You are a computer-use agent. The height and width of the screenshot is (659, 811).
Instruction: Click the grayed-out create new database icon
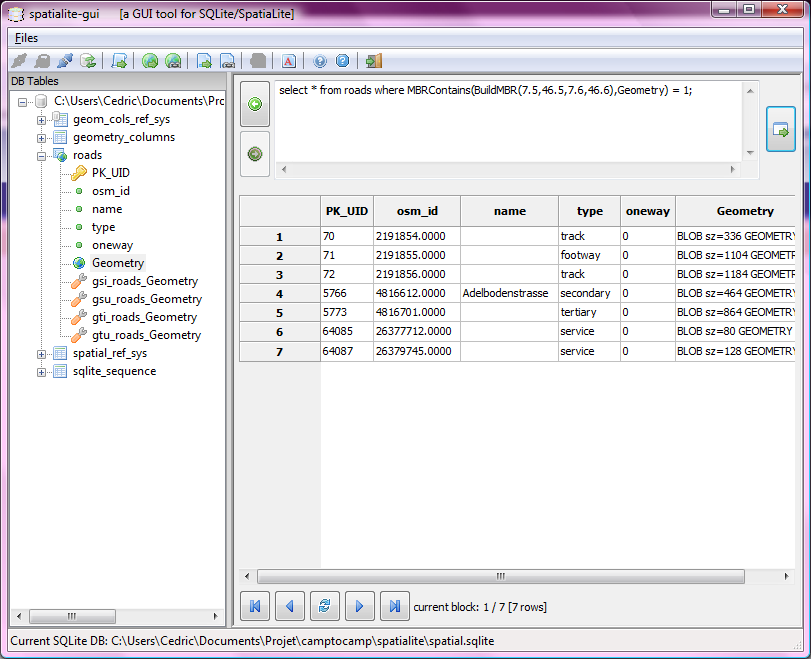point(42,61)
